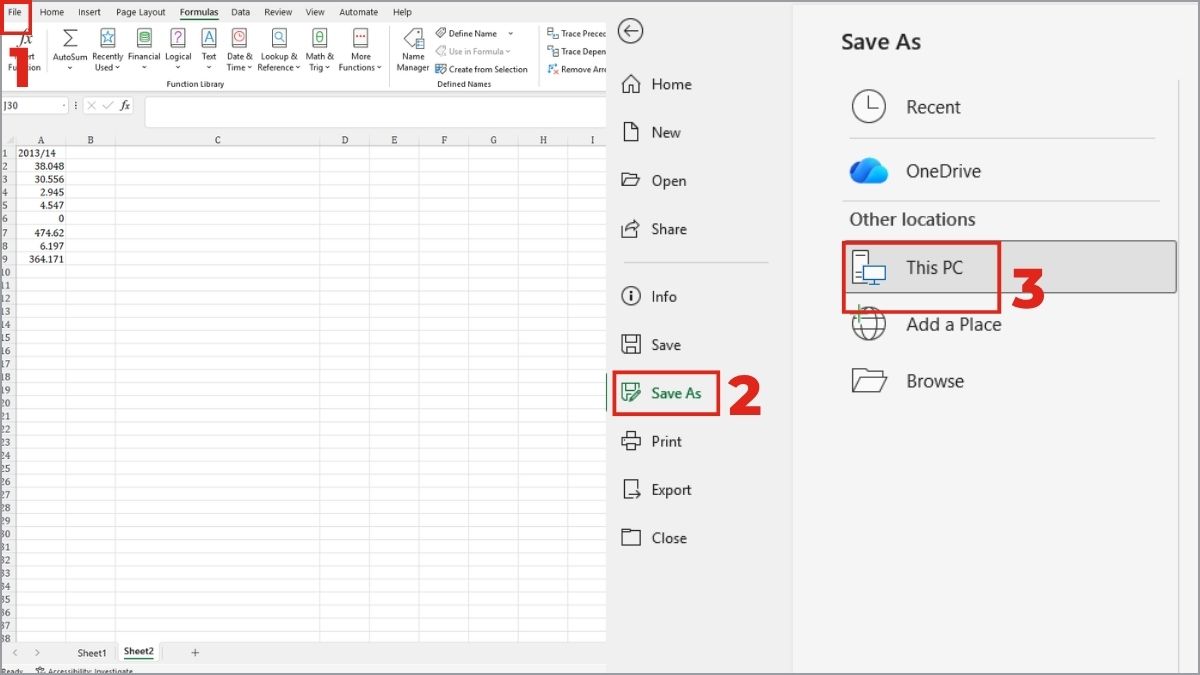
Task: Choose Print in the Backstage menu
Action: pos(652,441)
